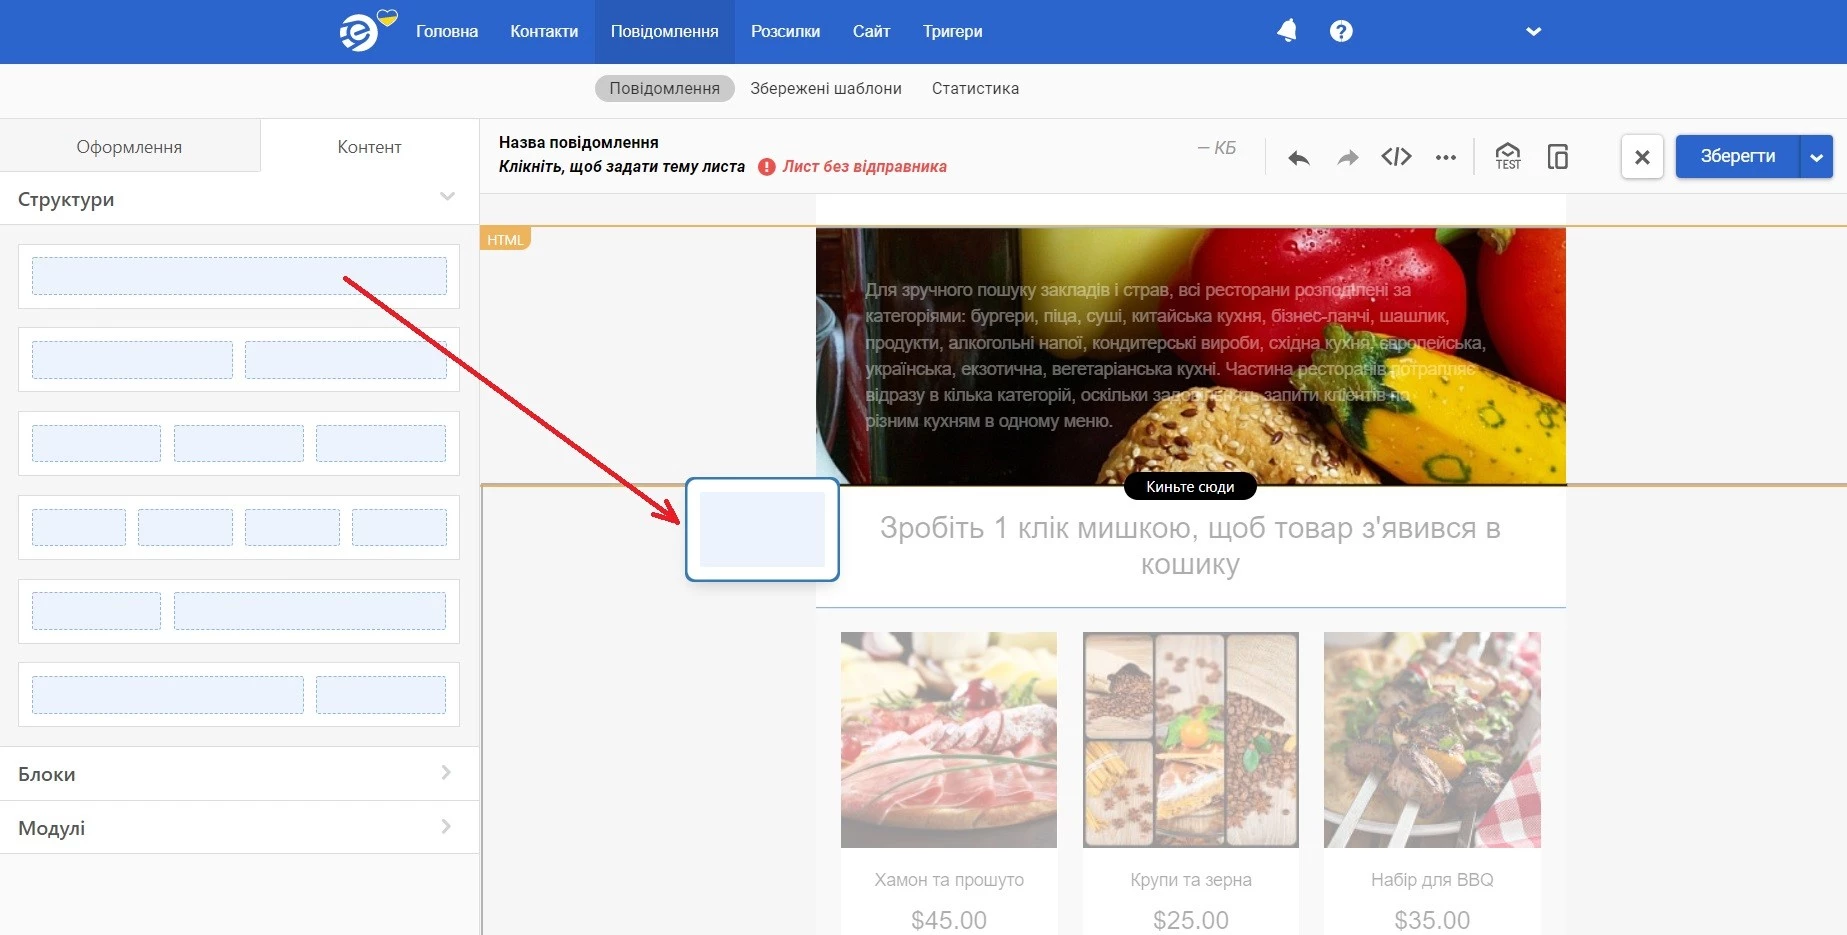
Task: Go to Статистика sub-tab
Action: [975, 88]
